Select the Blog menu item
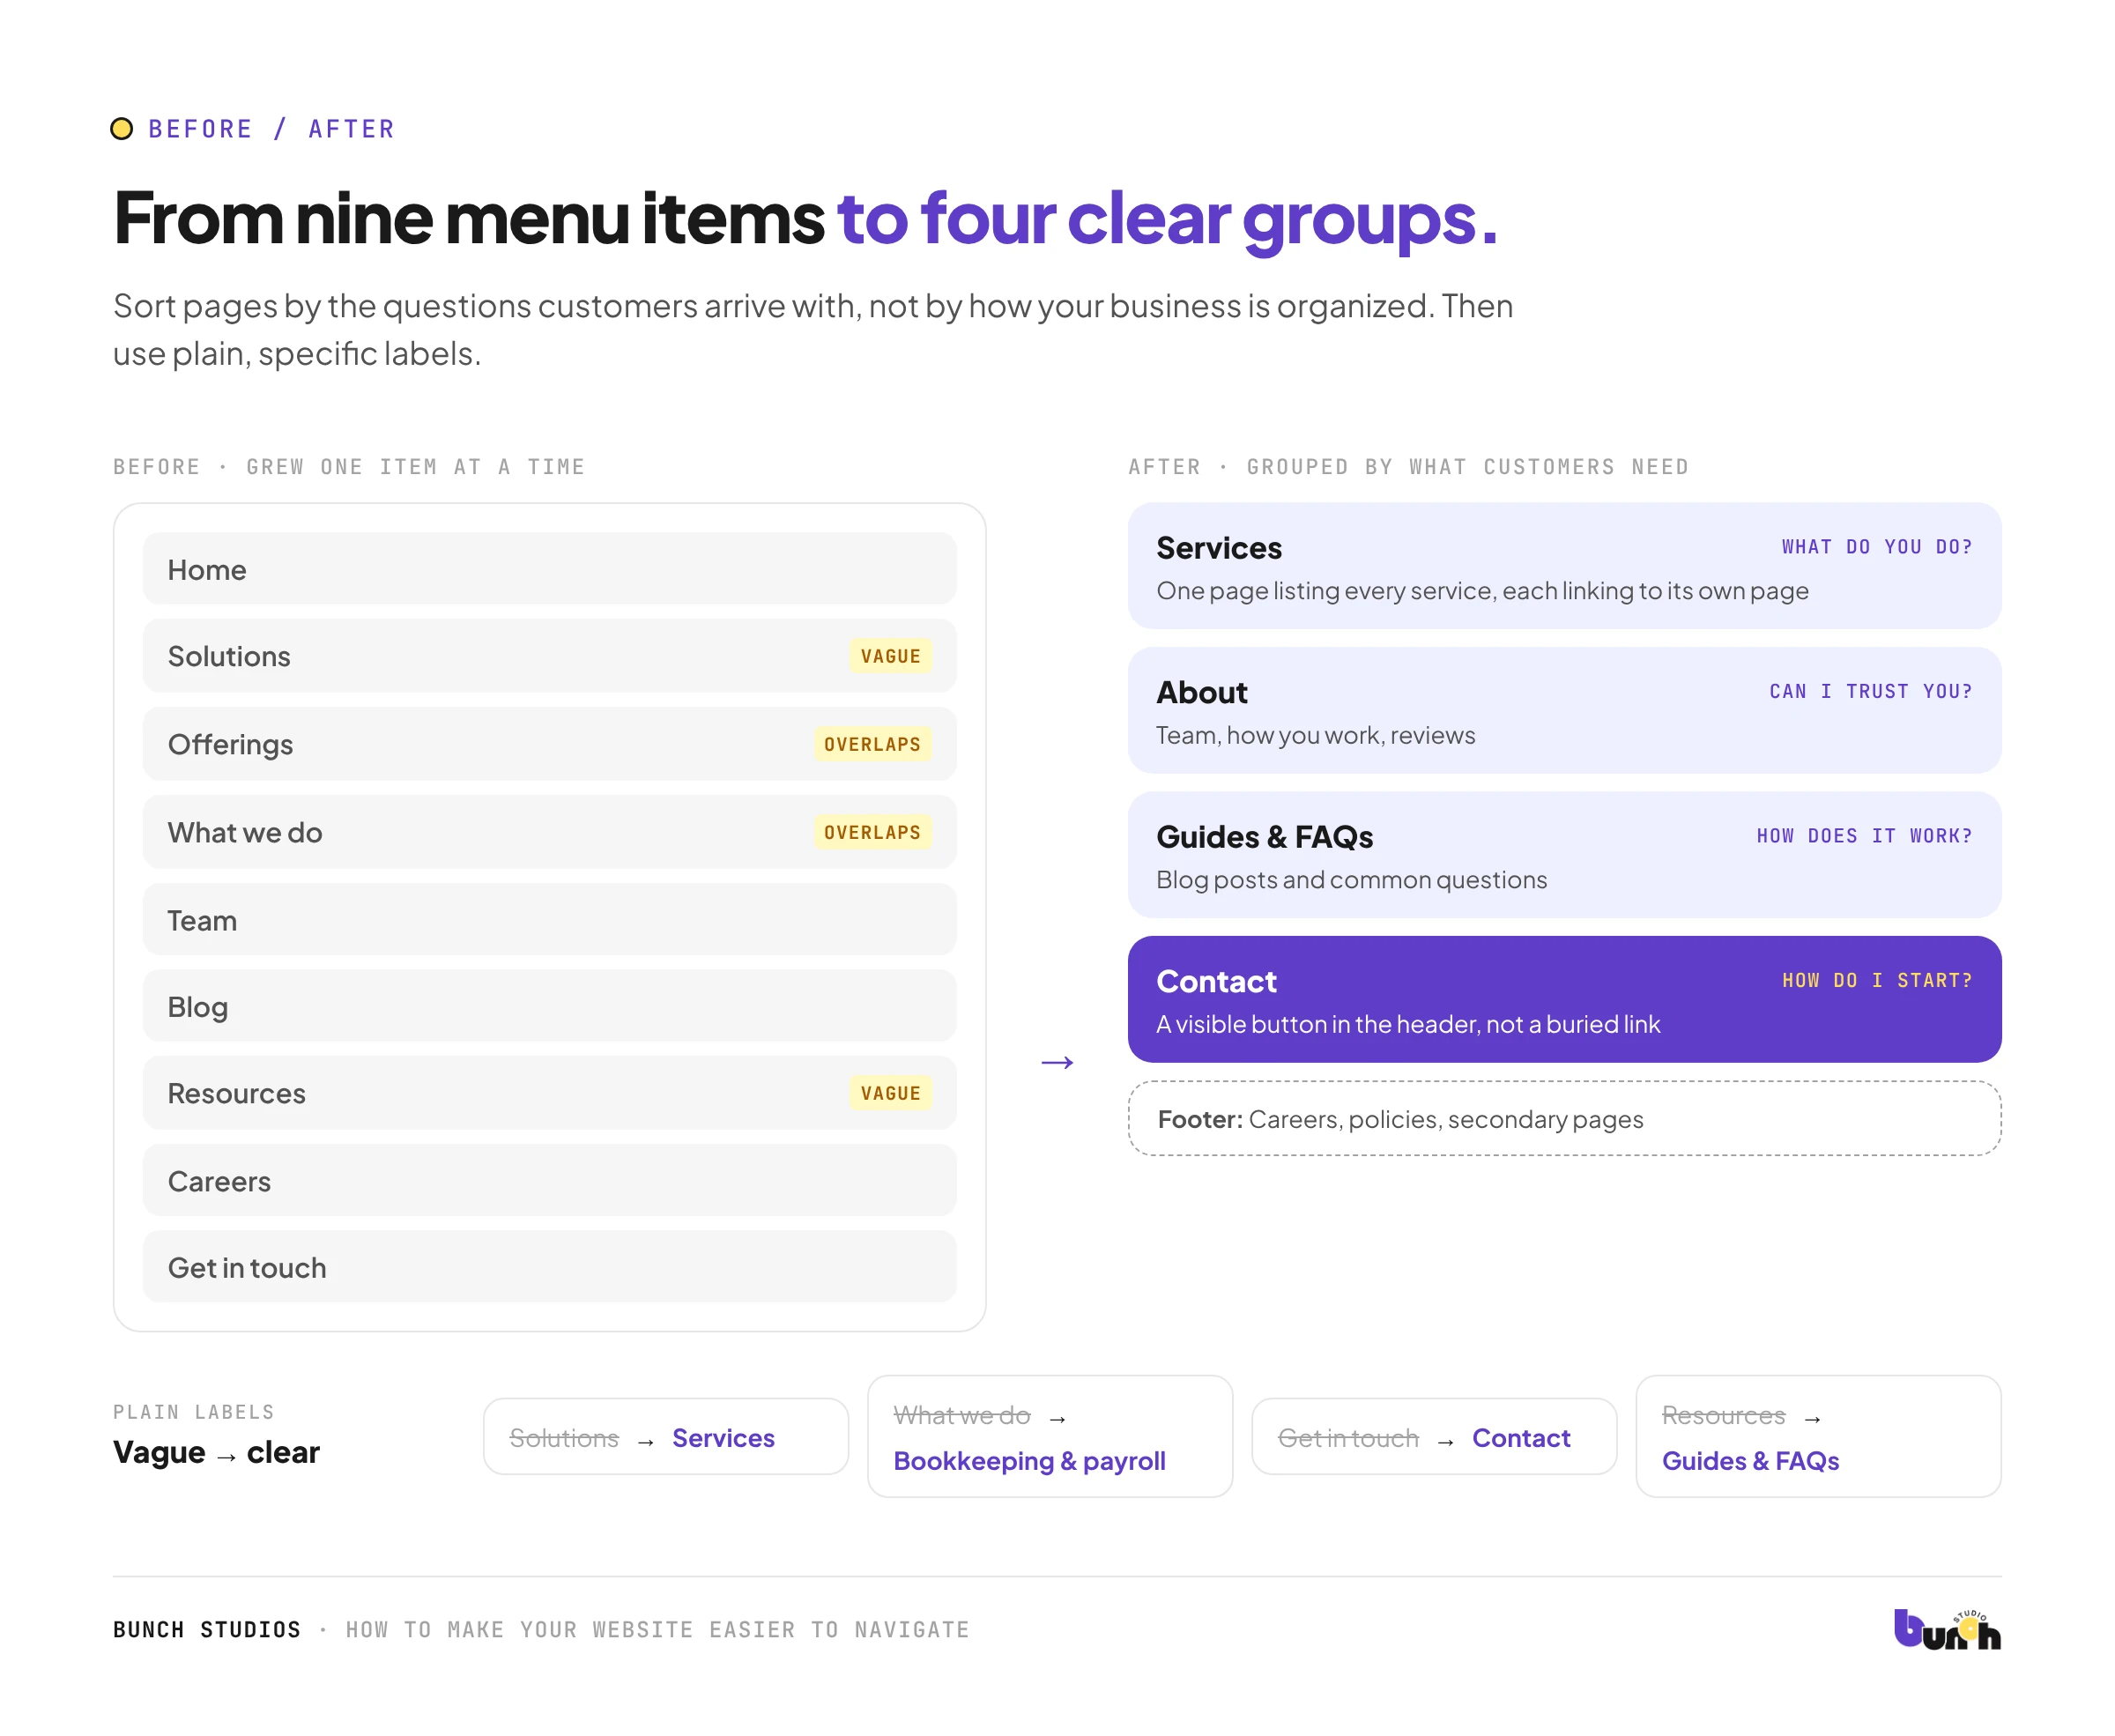Image resolution: width=2115 pixels, height=1736 pixels. 549,1006
